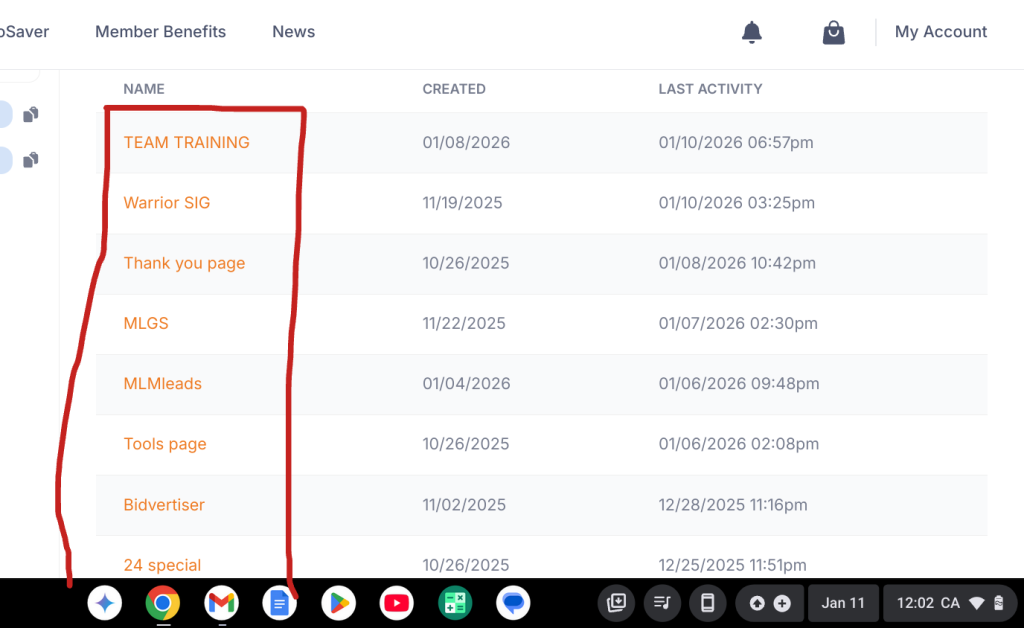1024x628 pixels.
Task: Click the shopping bag icon
Action: (833, 32)
